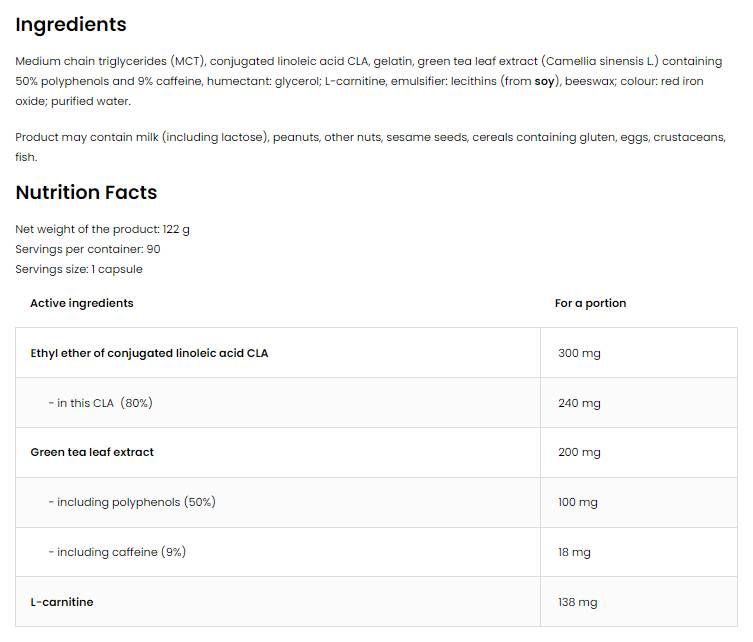Viewport: 753px width, 642px height.
Task: Select the bold word soy in ingredients
Action: (544, 81)
